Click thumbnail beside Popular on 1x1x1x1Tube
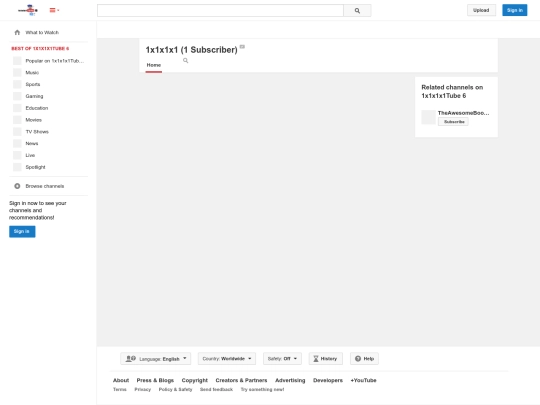The width and height of the screenshot is (540, 405). tap(17, 61)
